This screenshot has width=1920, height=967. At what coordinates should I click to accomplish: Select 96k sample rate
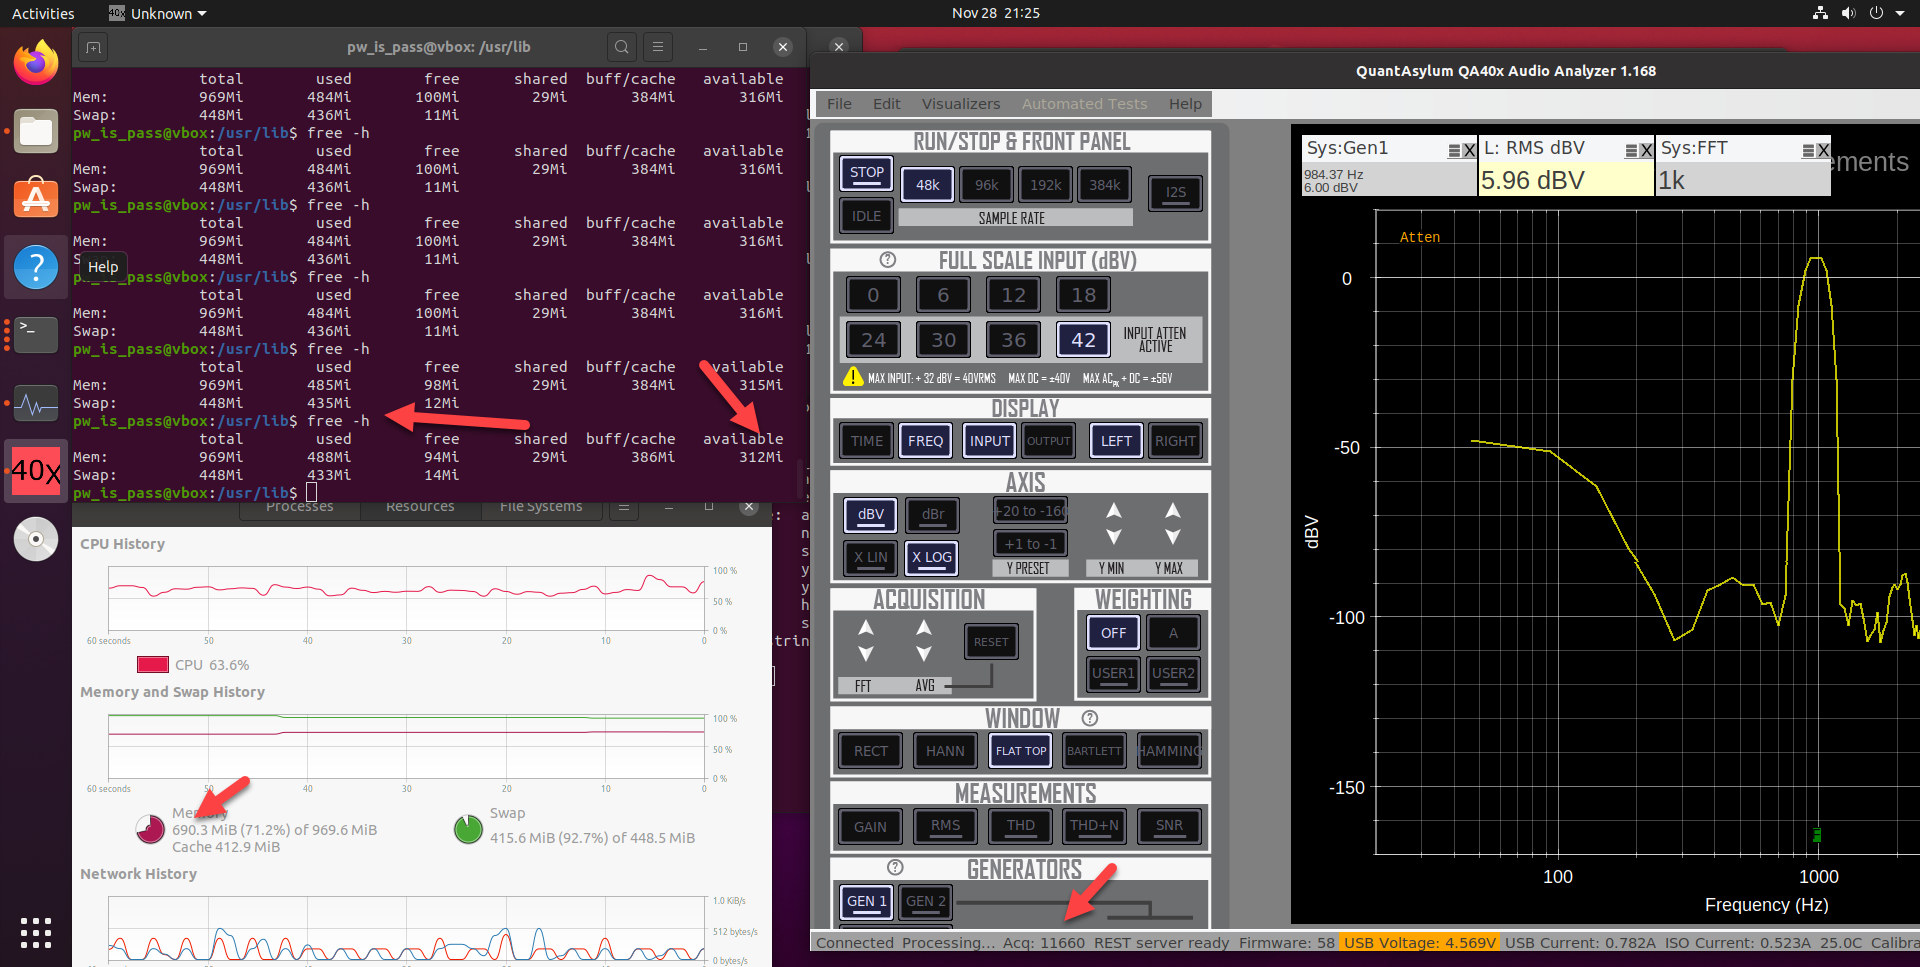[986, 185]
